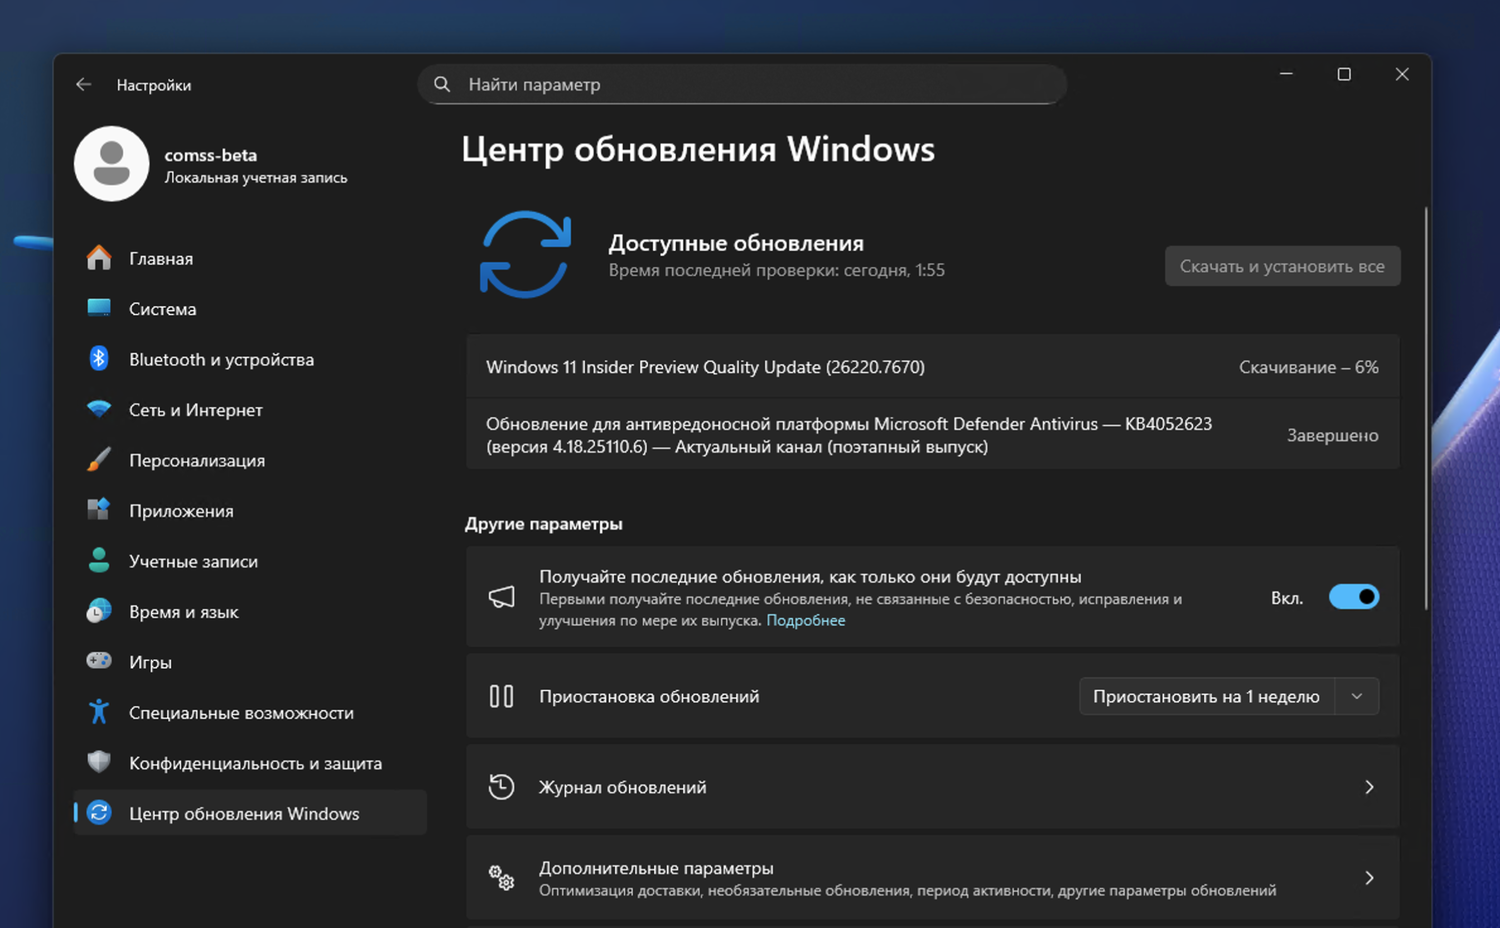Select Время и язык in the sidebar
Viewport: 1500px width, 928px height.
(183, 611)
